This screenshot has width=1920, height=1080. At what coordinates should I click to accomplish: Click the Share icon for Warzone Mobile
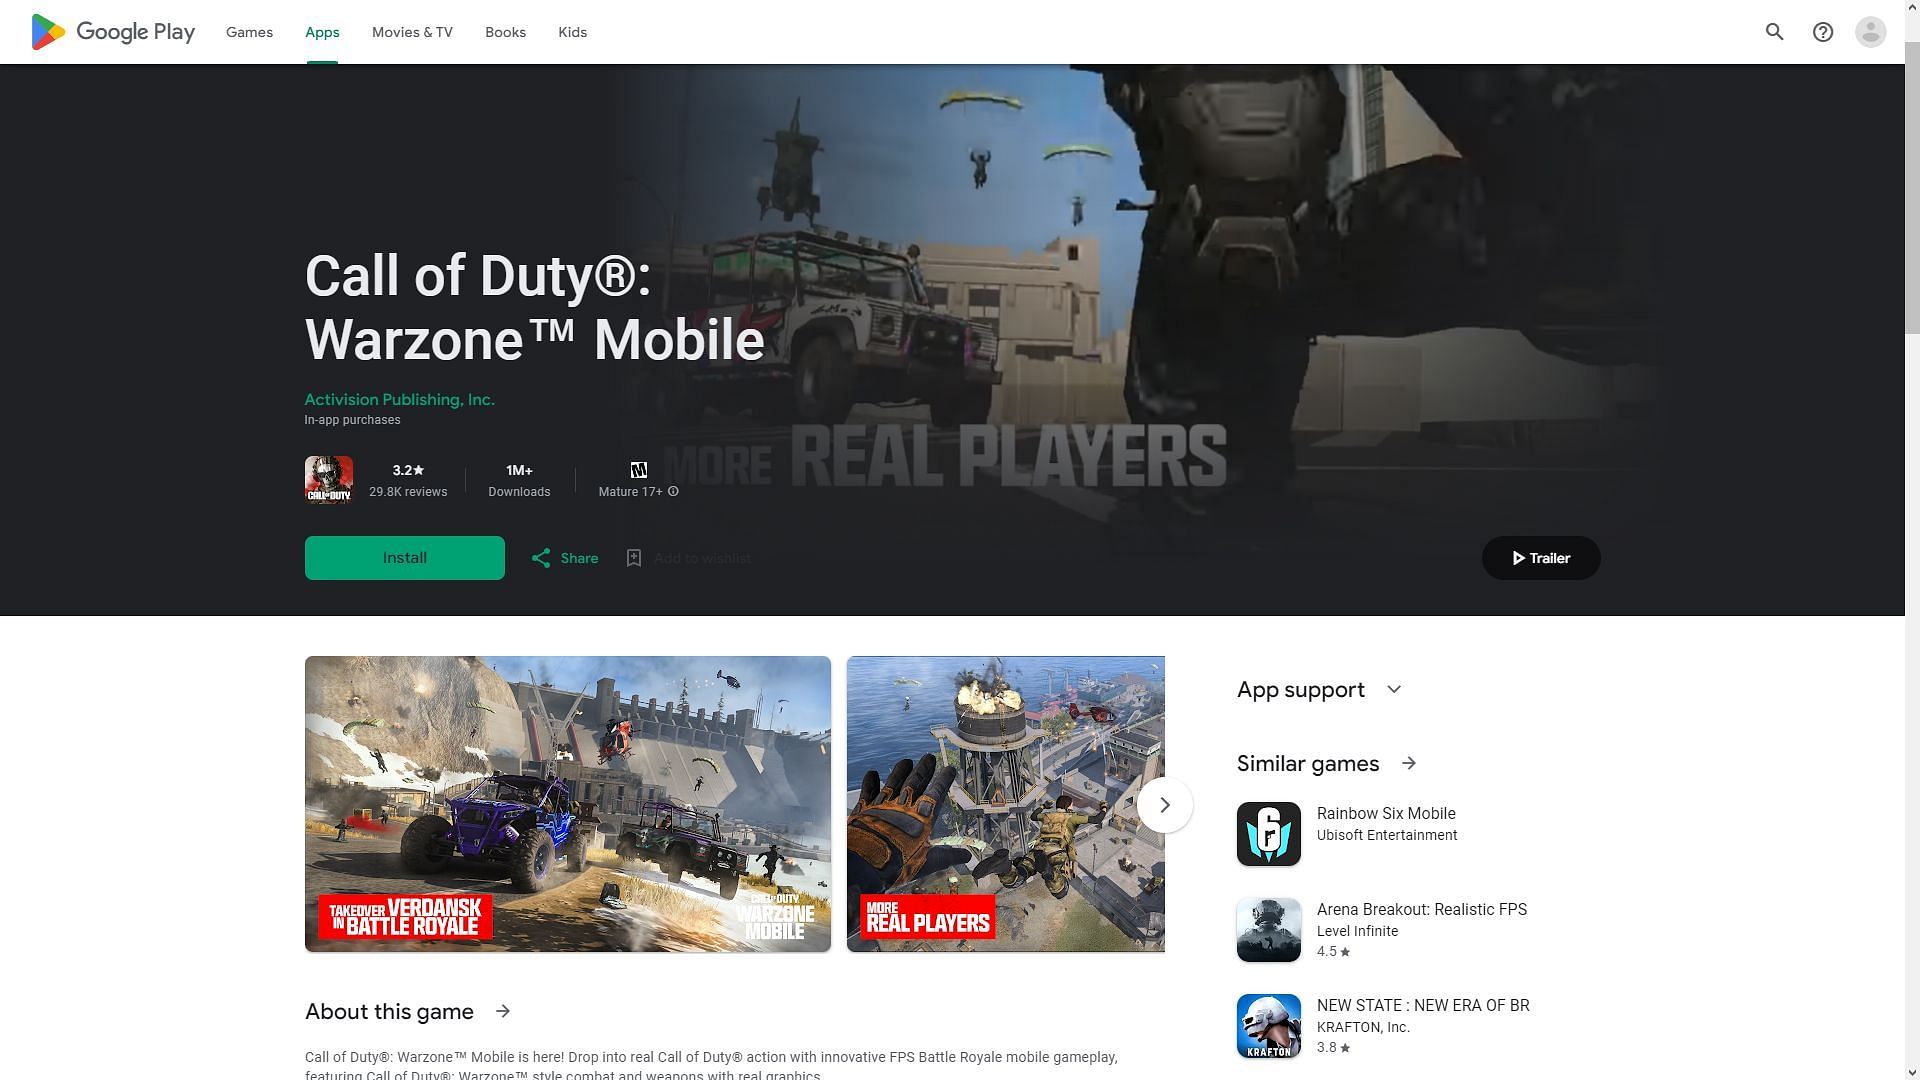(x=541, y=556)
